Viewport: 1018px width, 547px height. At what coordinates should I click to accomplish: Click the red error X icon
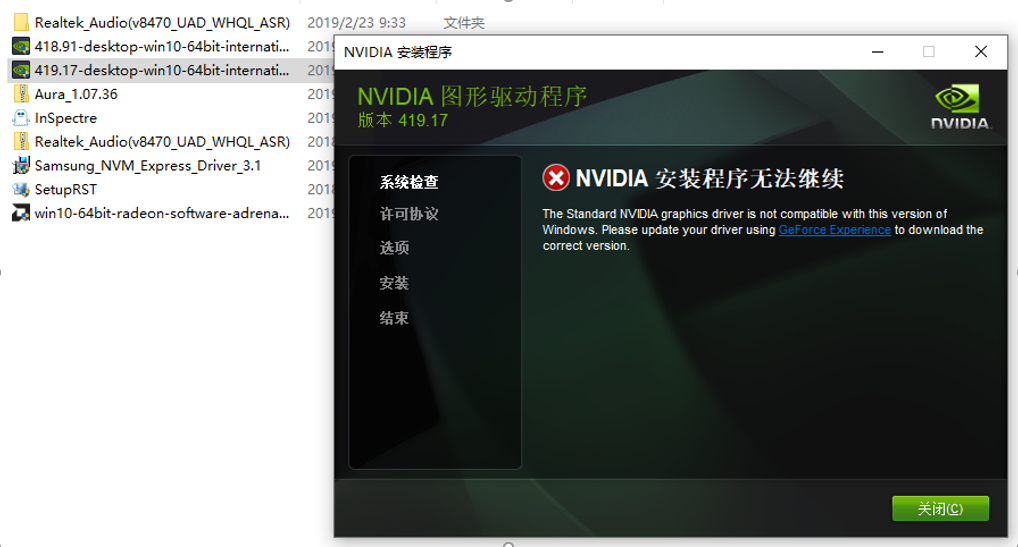point(556,178)
